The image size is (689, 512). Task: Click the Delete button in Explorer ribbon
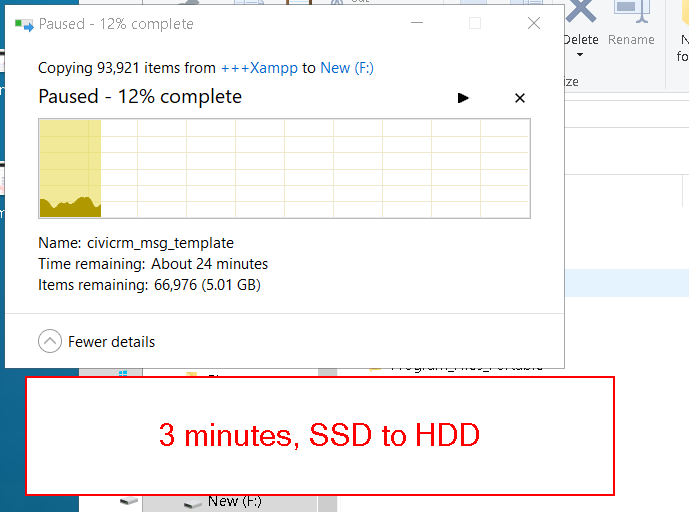[x=581, y=23]
